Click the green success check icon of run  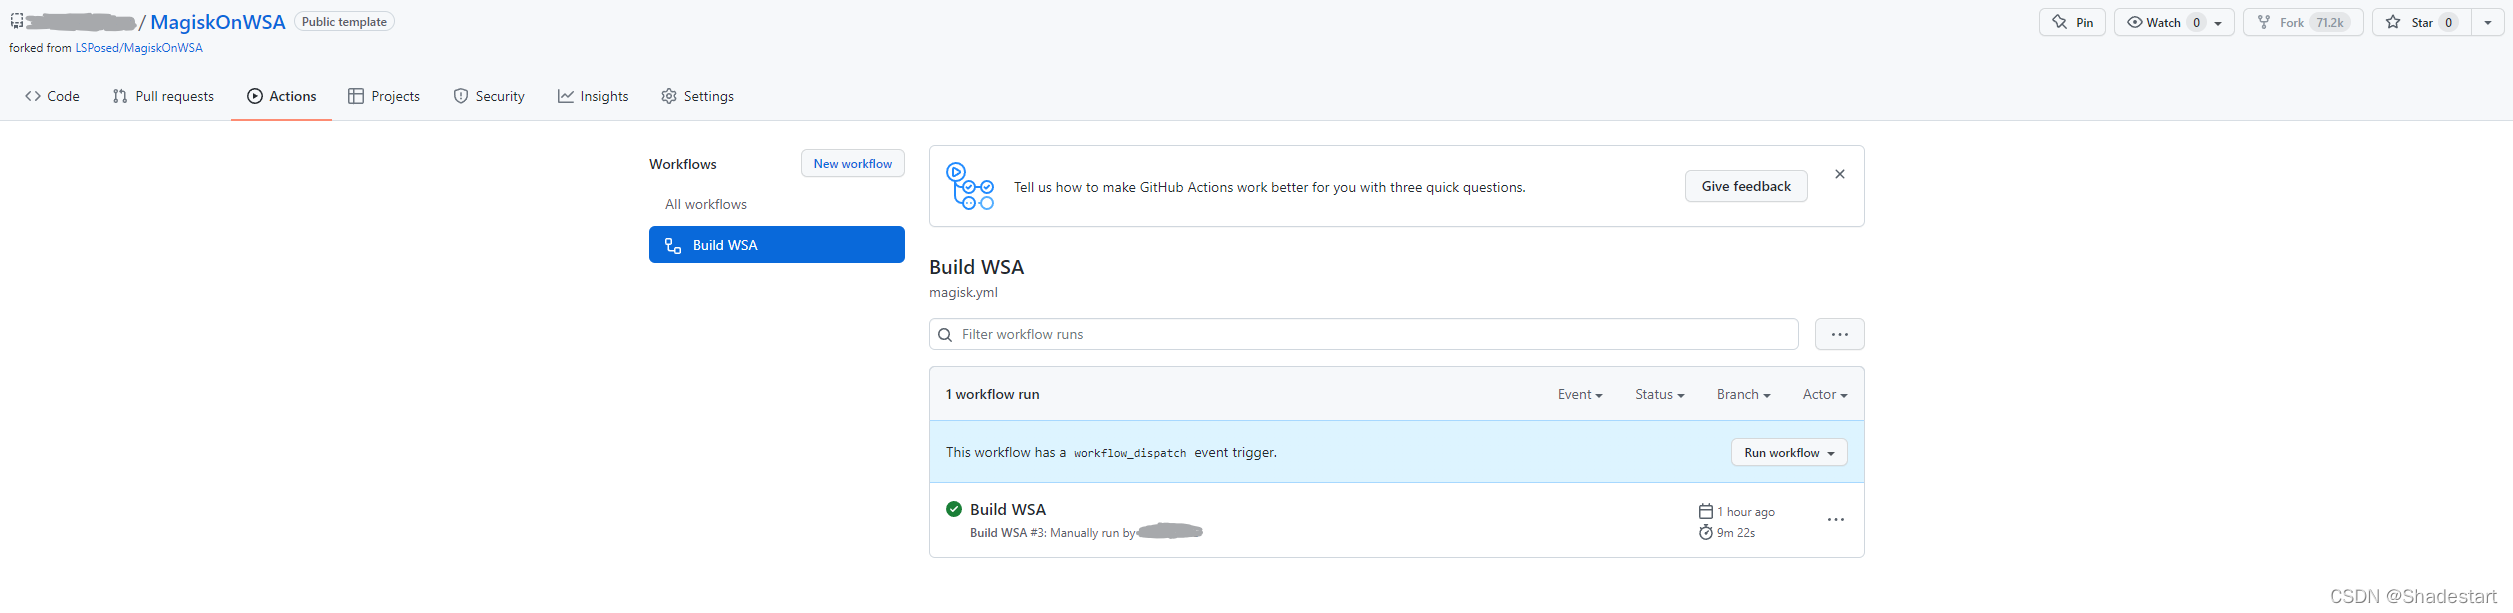pos(954,509)
